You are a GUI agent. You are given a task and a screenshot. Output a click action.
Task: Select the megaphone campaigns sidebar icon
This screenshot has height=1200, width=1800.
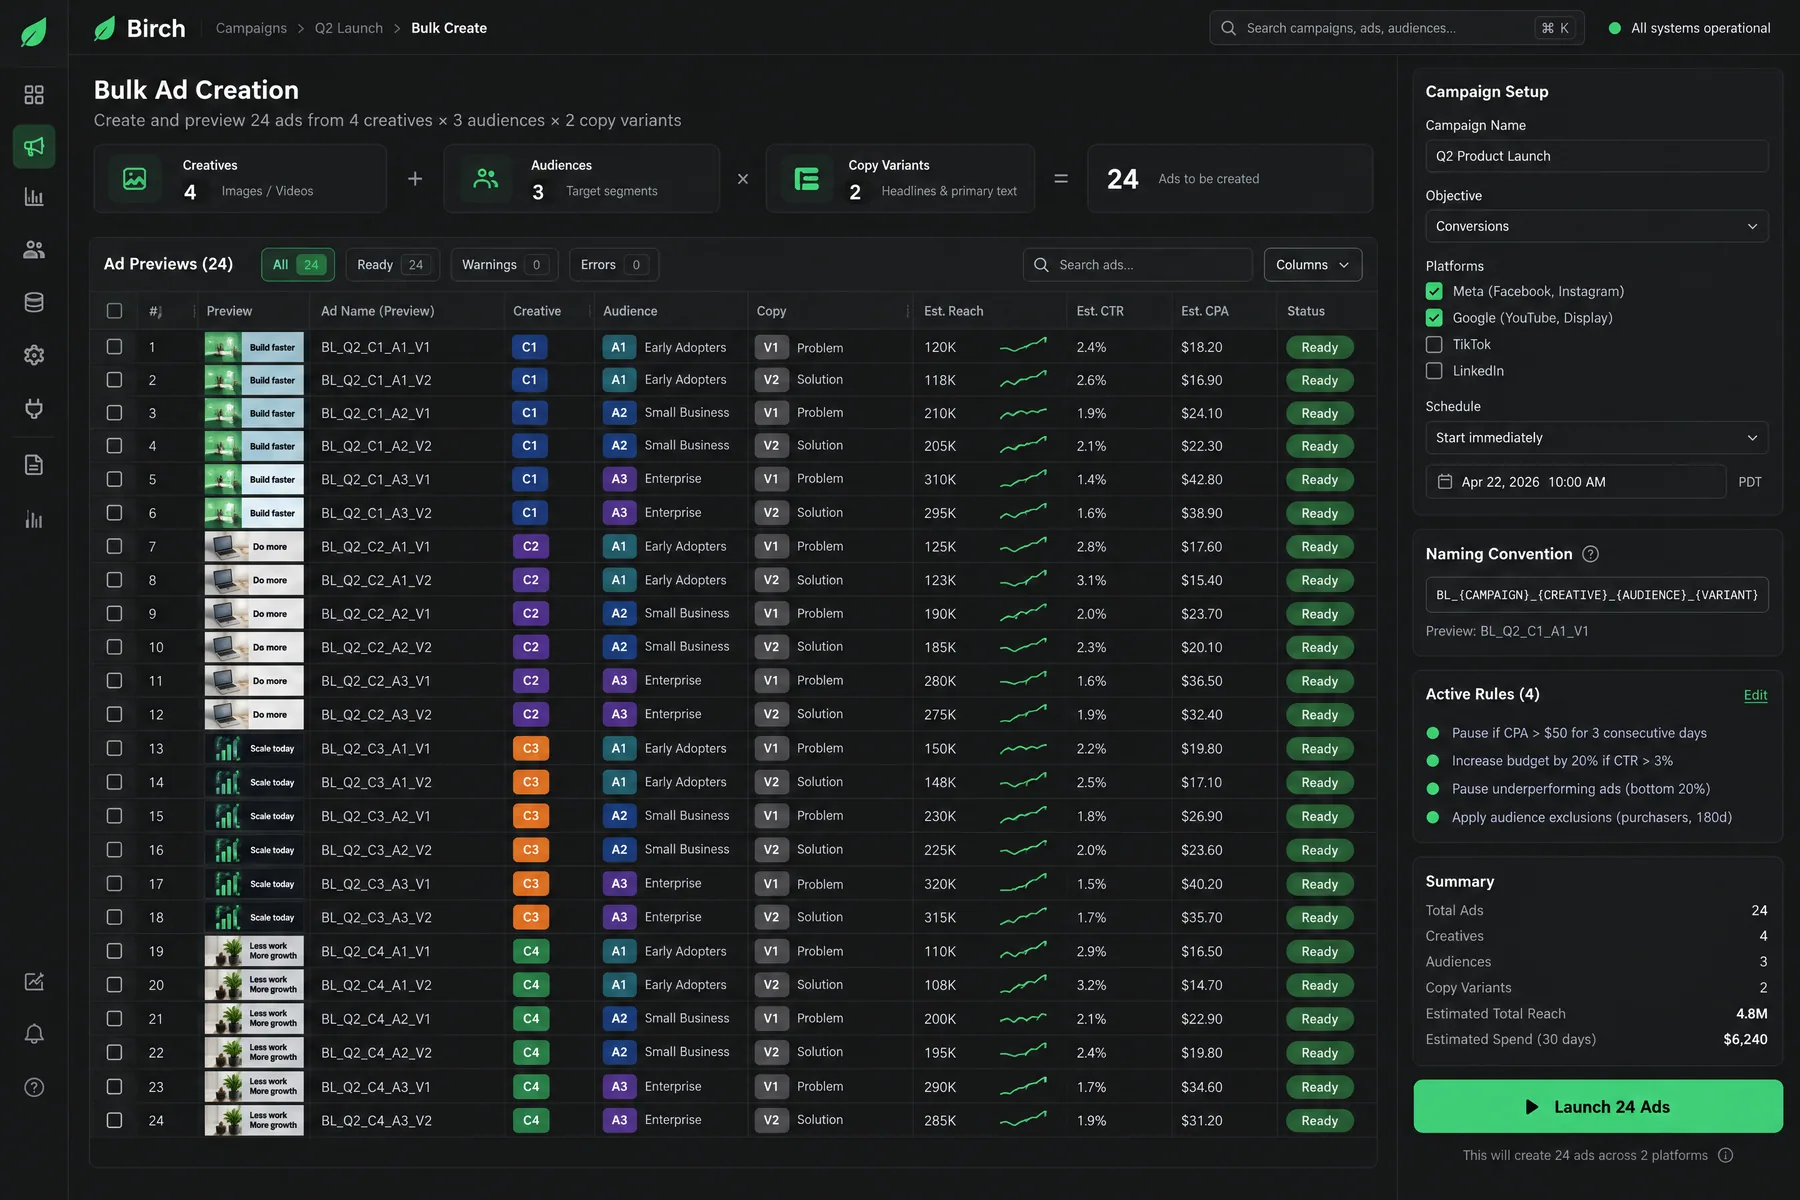34,147
